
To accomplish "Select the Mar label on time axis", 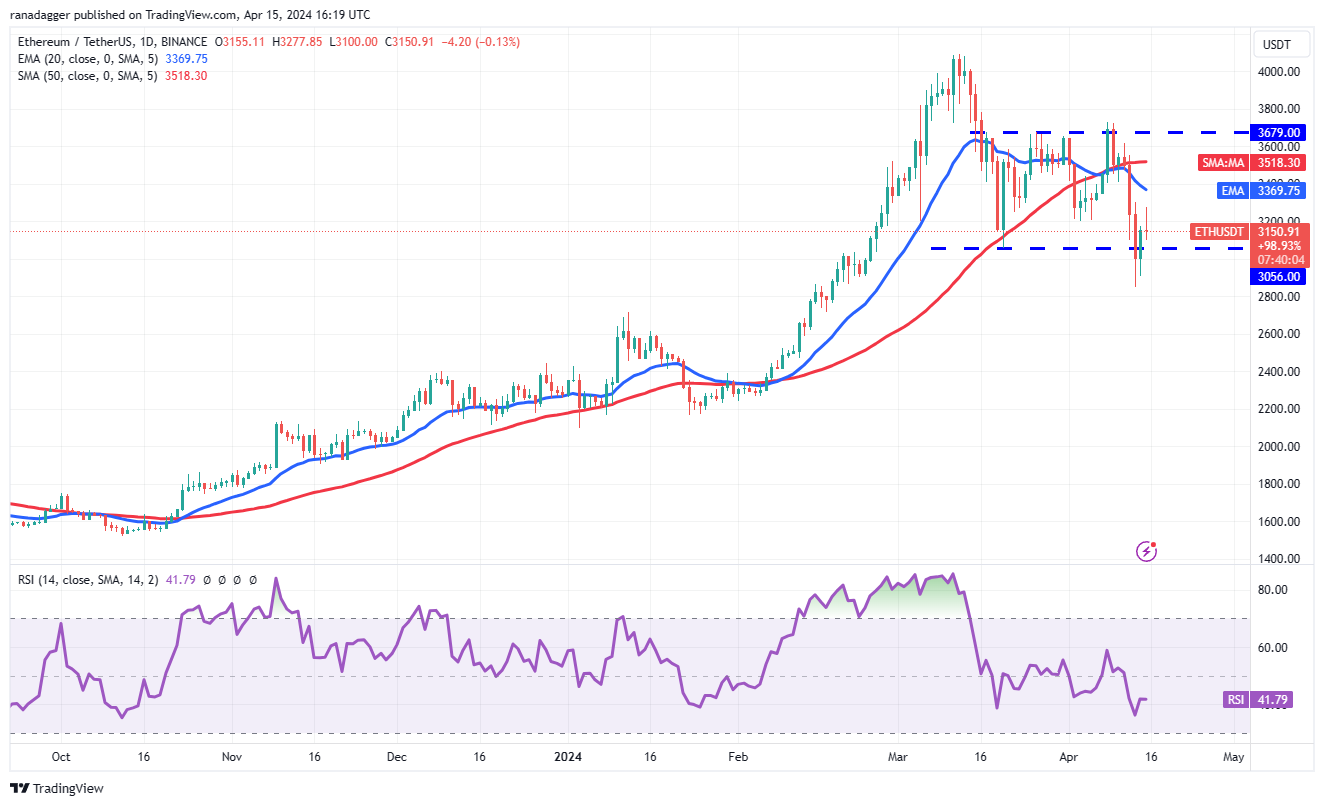I will (897, 758).
